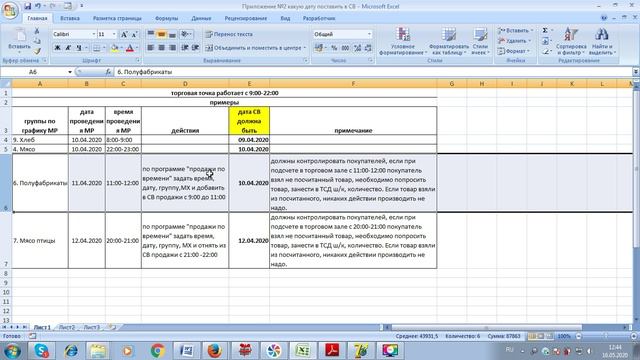Click AutoSum sigma icon
640x360 pixels.
[x=545, y=31]
